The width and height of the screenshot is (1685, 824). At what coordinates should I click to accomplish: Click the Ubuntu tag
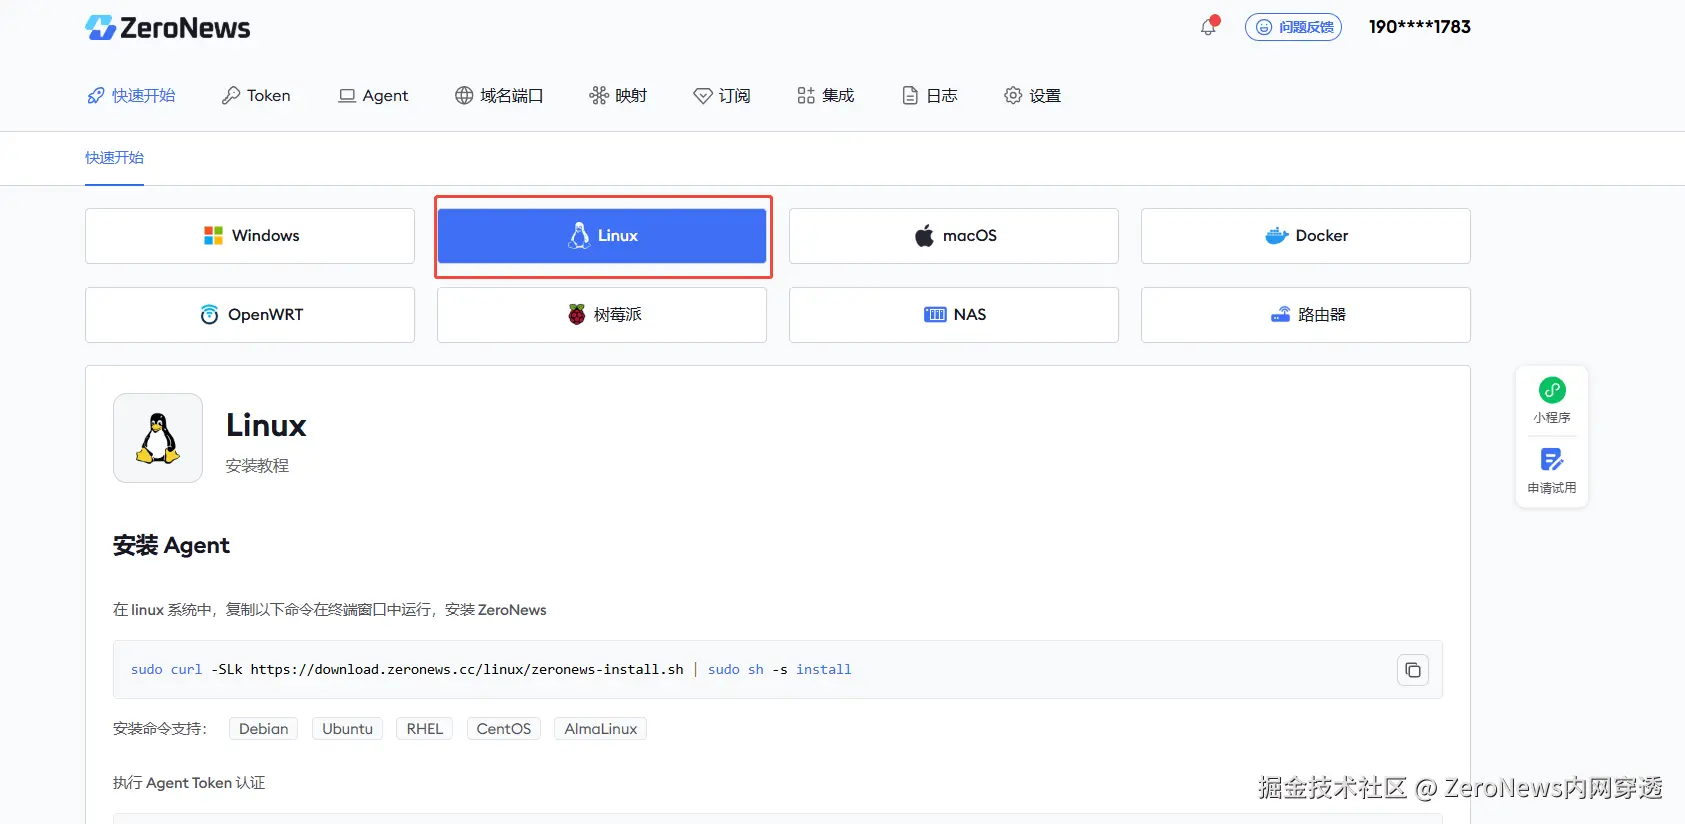(x=347, y=729)
